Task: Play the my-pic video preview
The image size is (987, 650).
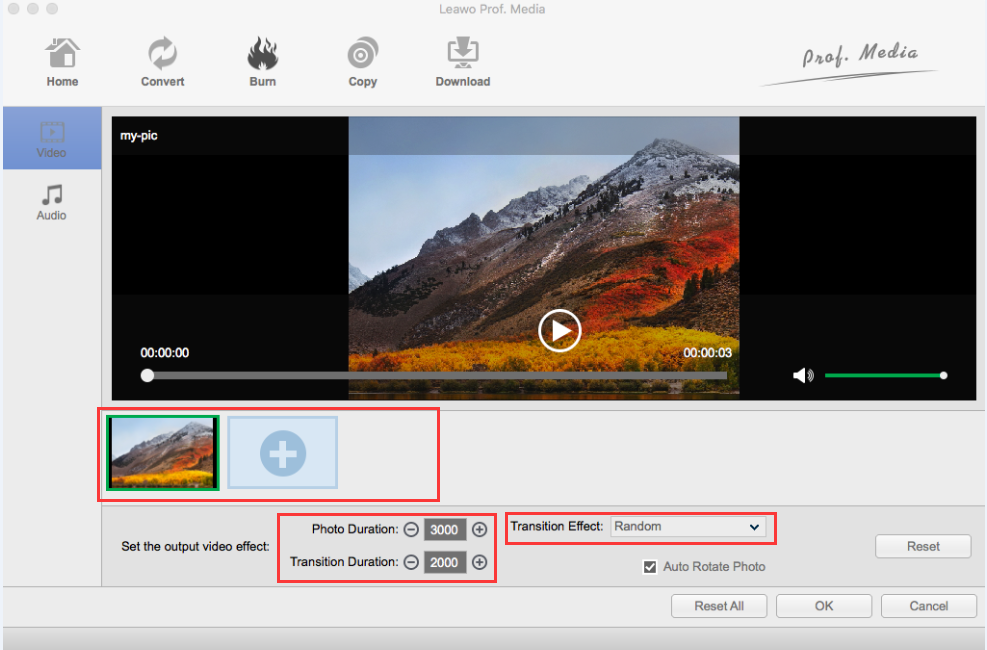Action: click(559, 330)
